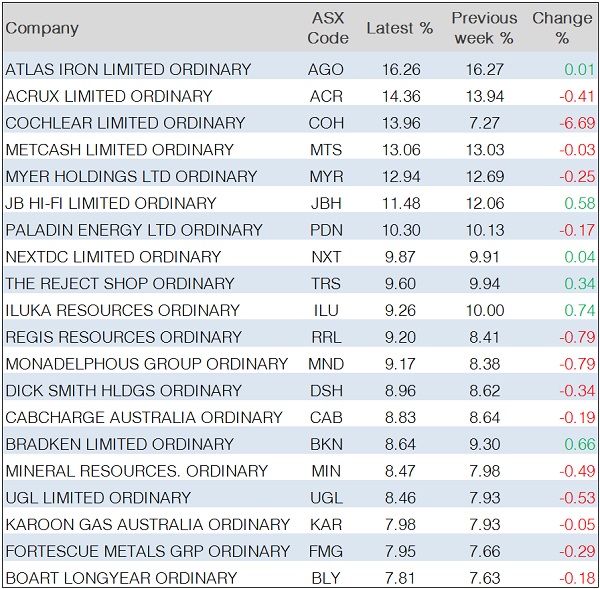Viewport: 600px width, 589px height.
Task: Select the ATLAS IRON LIMITED ORDINARY row name
Action: 128,70
